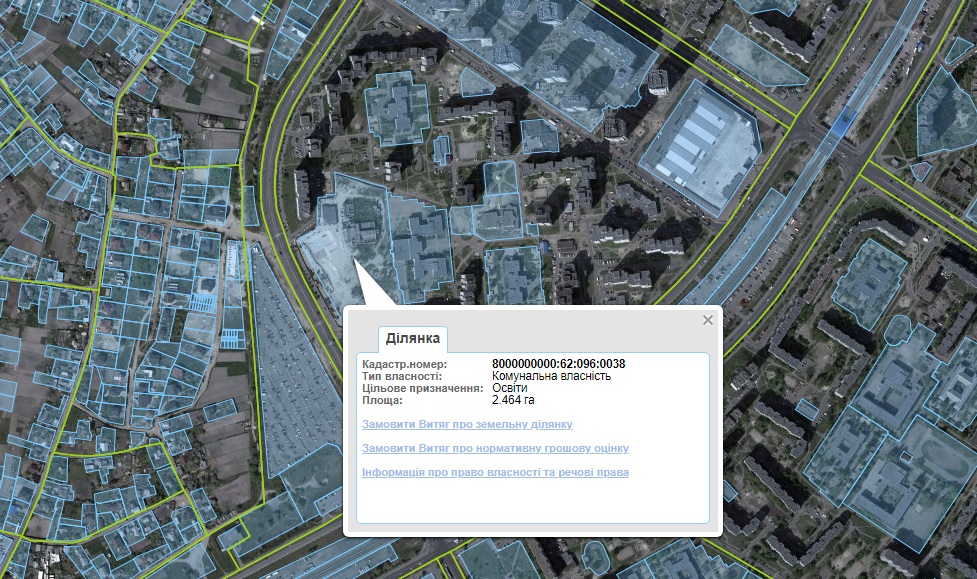Select the Ділянка tab
This screenshot has height=579, width=977.
412,339
